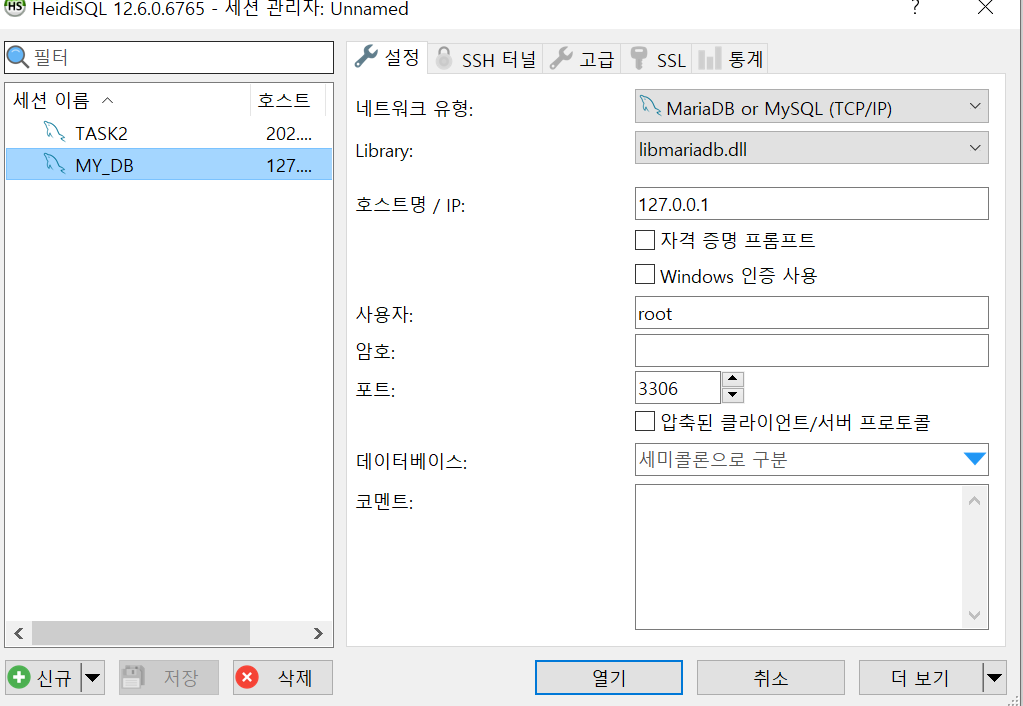Image resolution: width=1023 pixels, height=706 pixels.
Task: Decrease the port with the down arrow
Action: click(x=733, y=395)
